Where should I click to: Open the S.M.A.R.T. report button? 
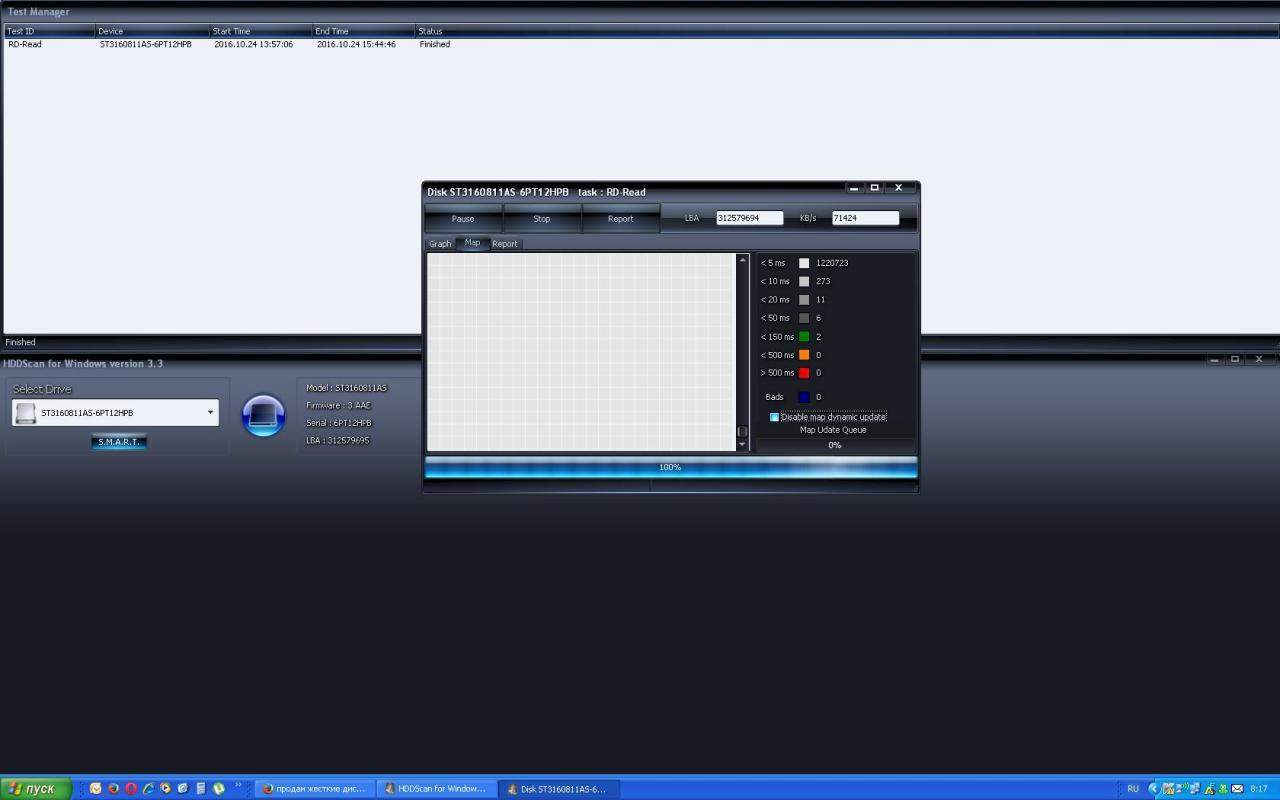pyautogui.click(x=119, y=442)
